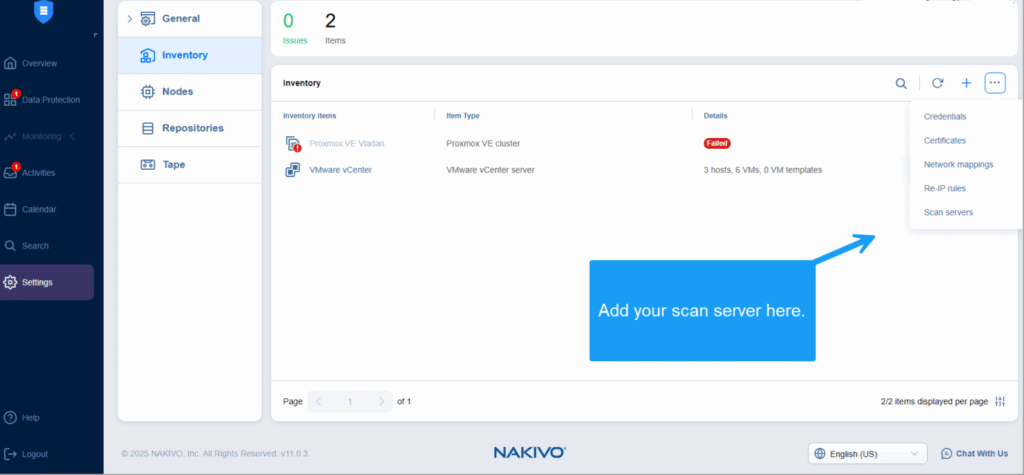
Task: Click the VMware vCenter inventory item
Action: tap(340, 170)
